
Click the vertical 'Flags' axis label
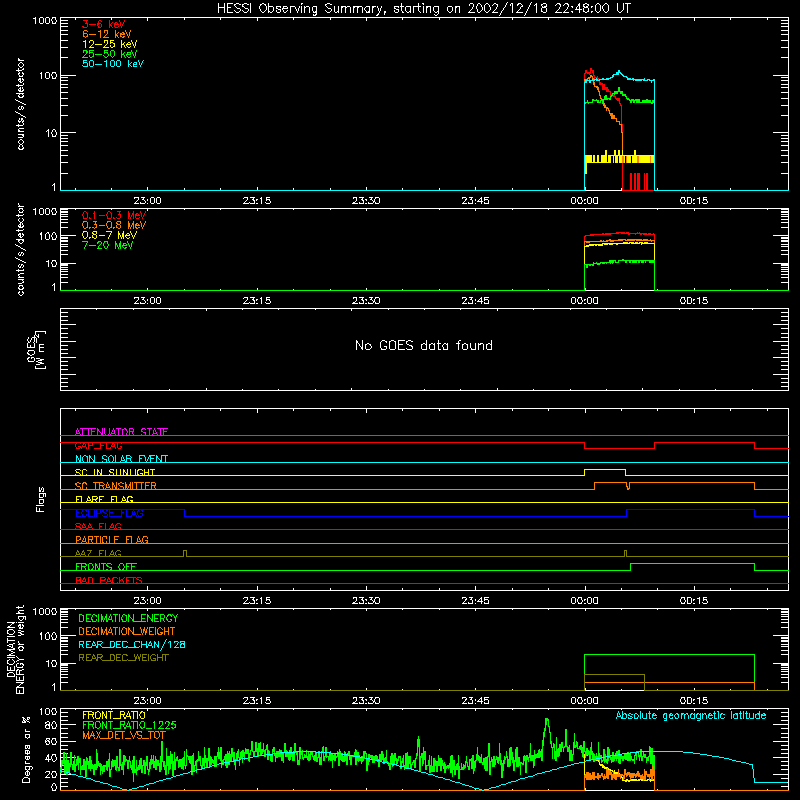pos(41,499)
